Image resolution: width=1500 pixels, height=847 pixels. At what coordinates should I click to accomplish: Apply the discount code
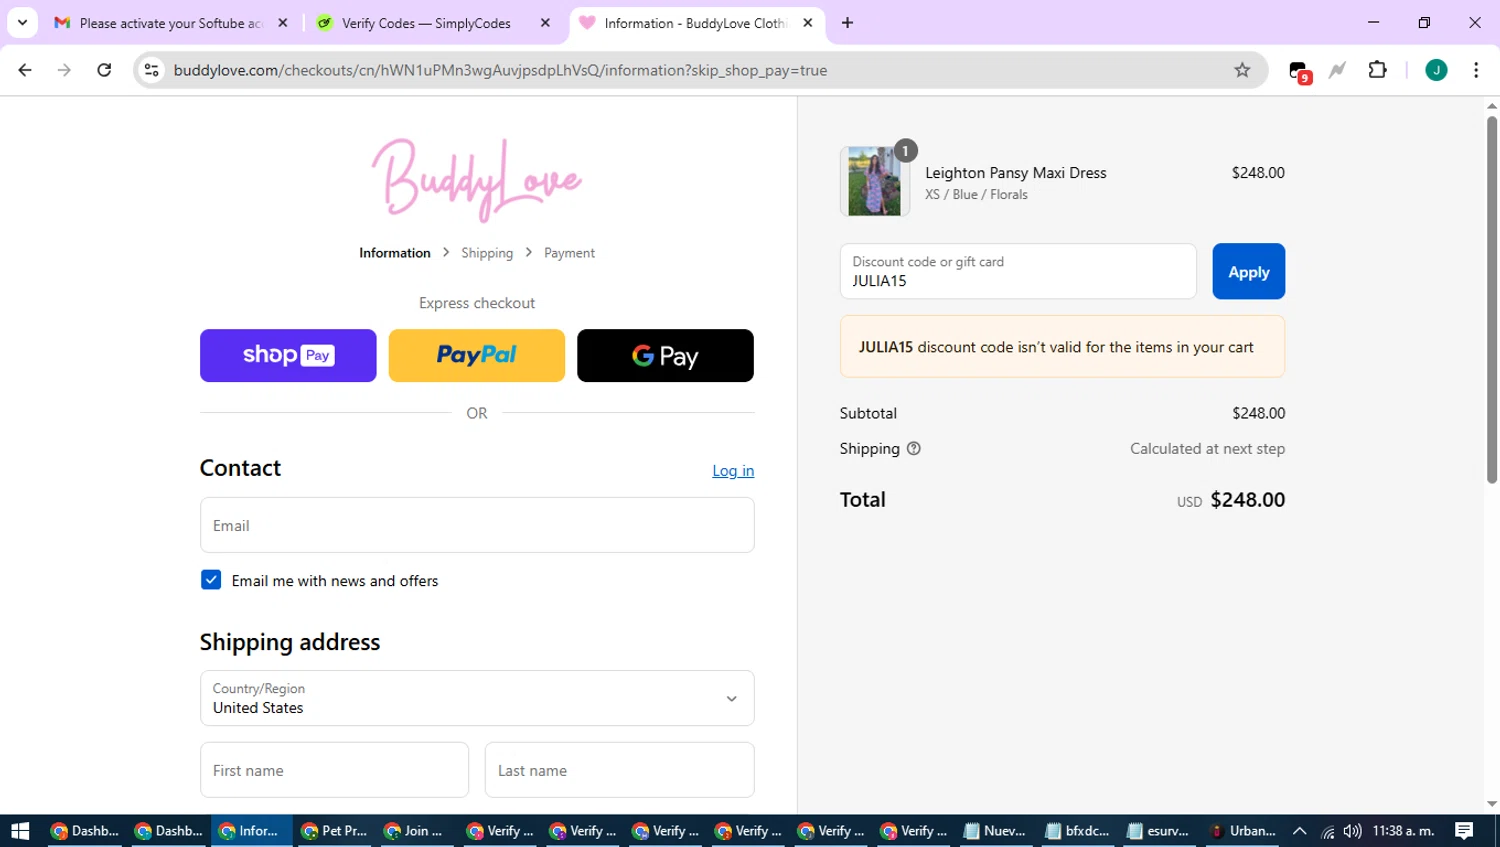tap(1249, 271)
